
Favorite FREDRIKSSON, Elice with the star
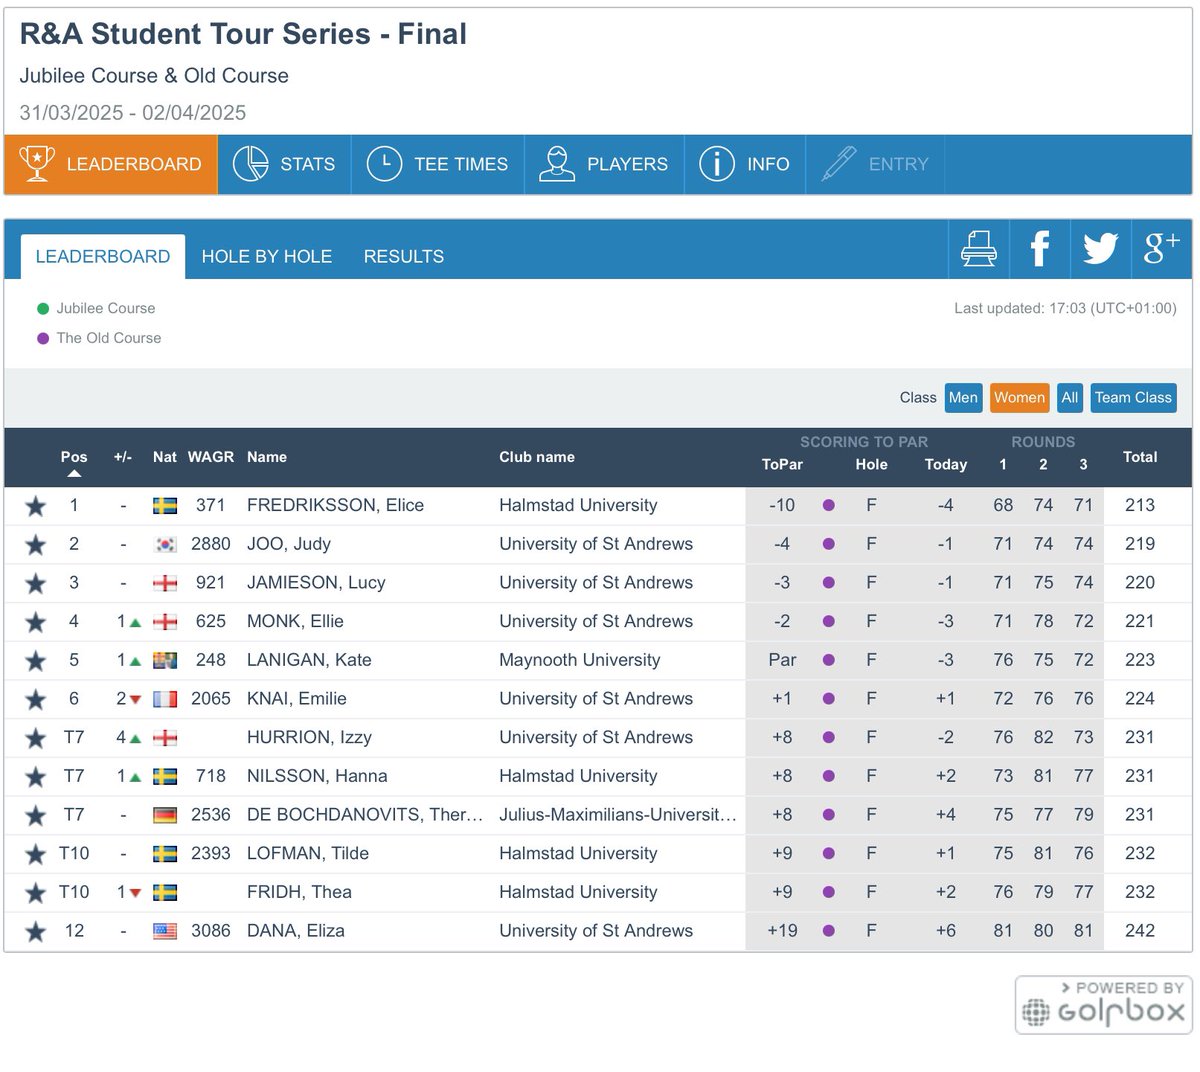(36, 506)
